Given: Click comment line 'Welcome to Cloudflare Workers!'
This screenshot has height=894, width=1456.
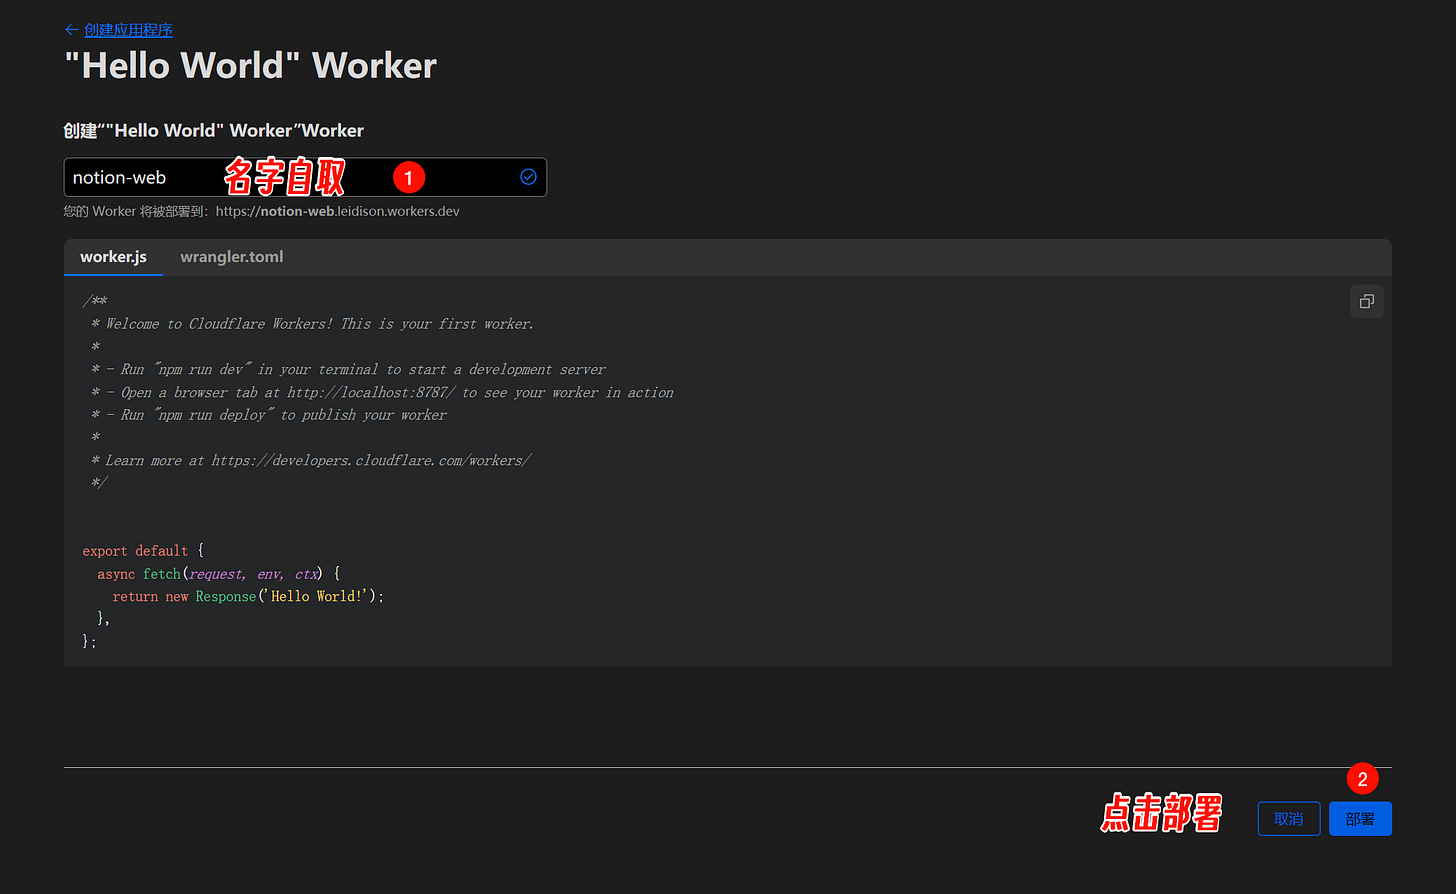Looking at the screenshot, I should coord(312,324).
